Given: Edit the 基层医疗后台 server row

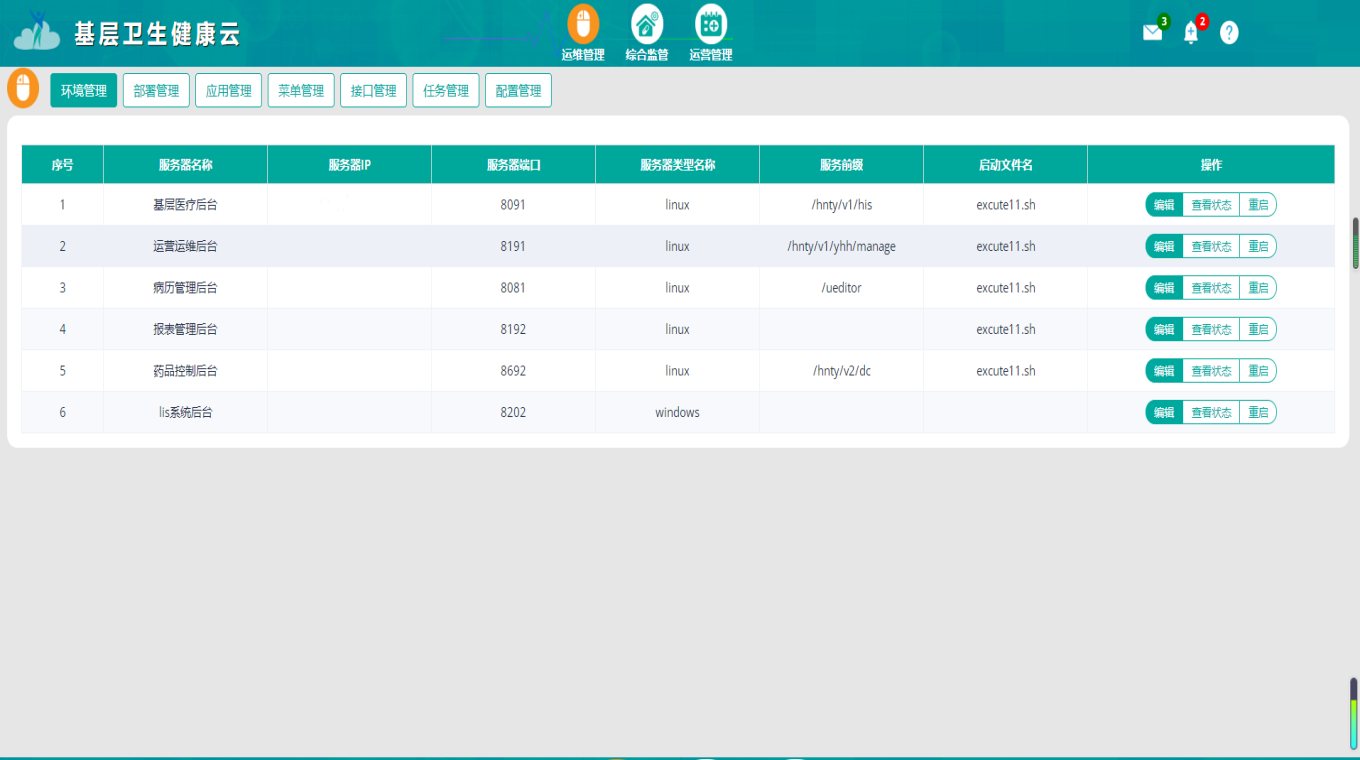Looking at the screenshot, I should pyautogui.click(x=1164, y=205).
